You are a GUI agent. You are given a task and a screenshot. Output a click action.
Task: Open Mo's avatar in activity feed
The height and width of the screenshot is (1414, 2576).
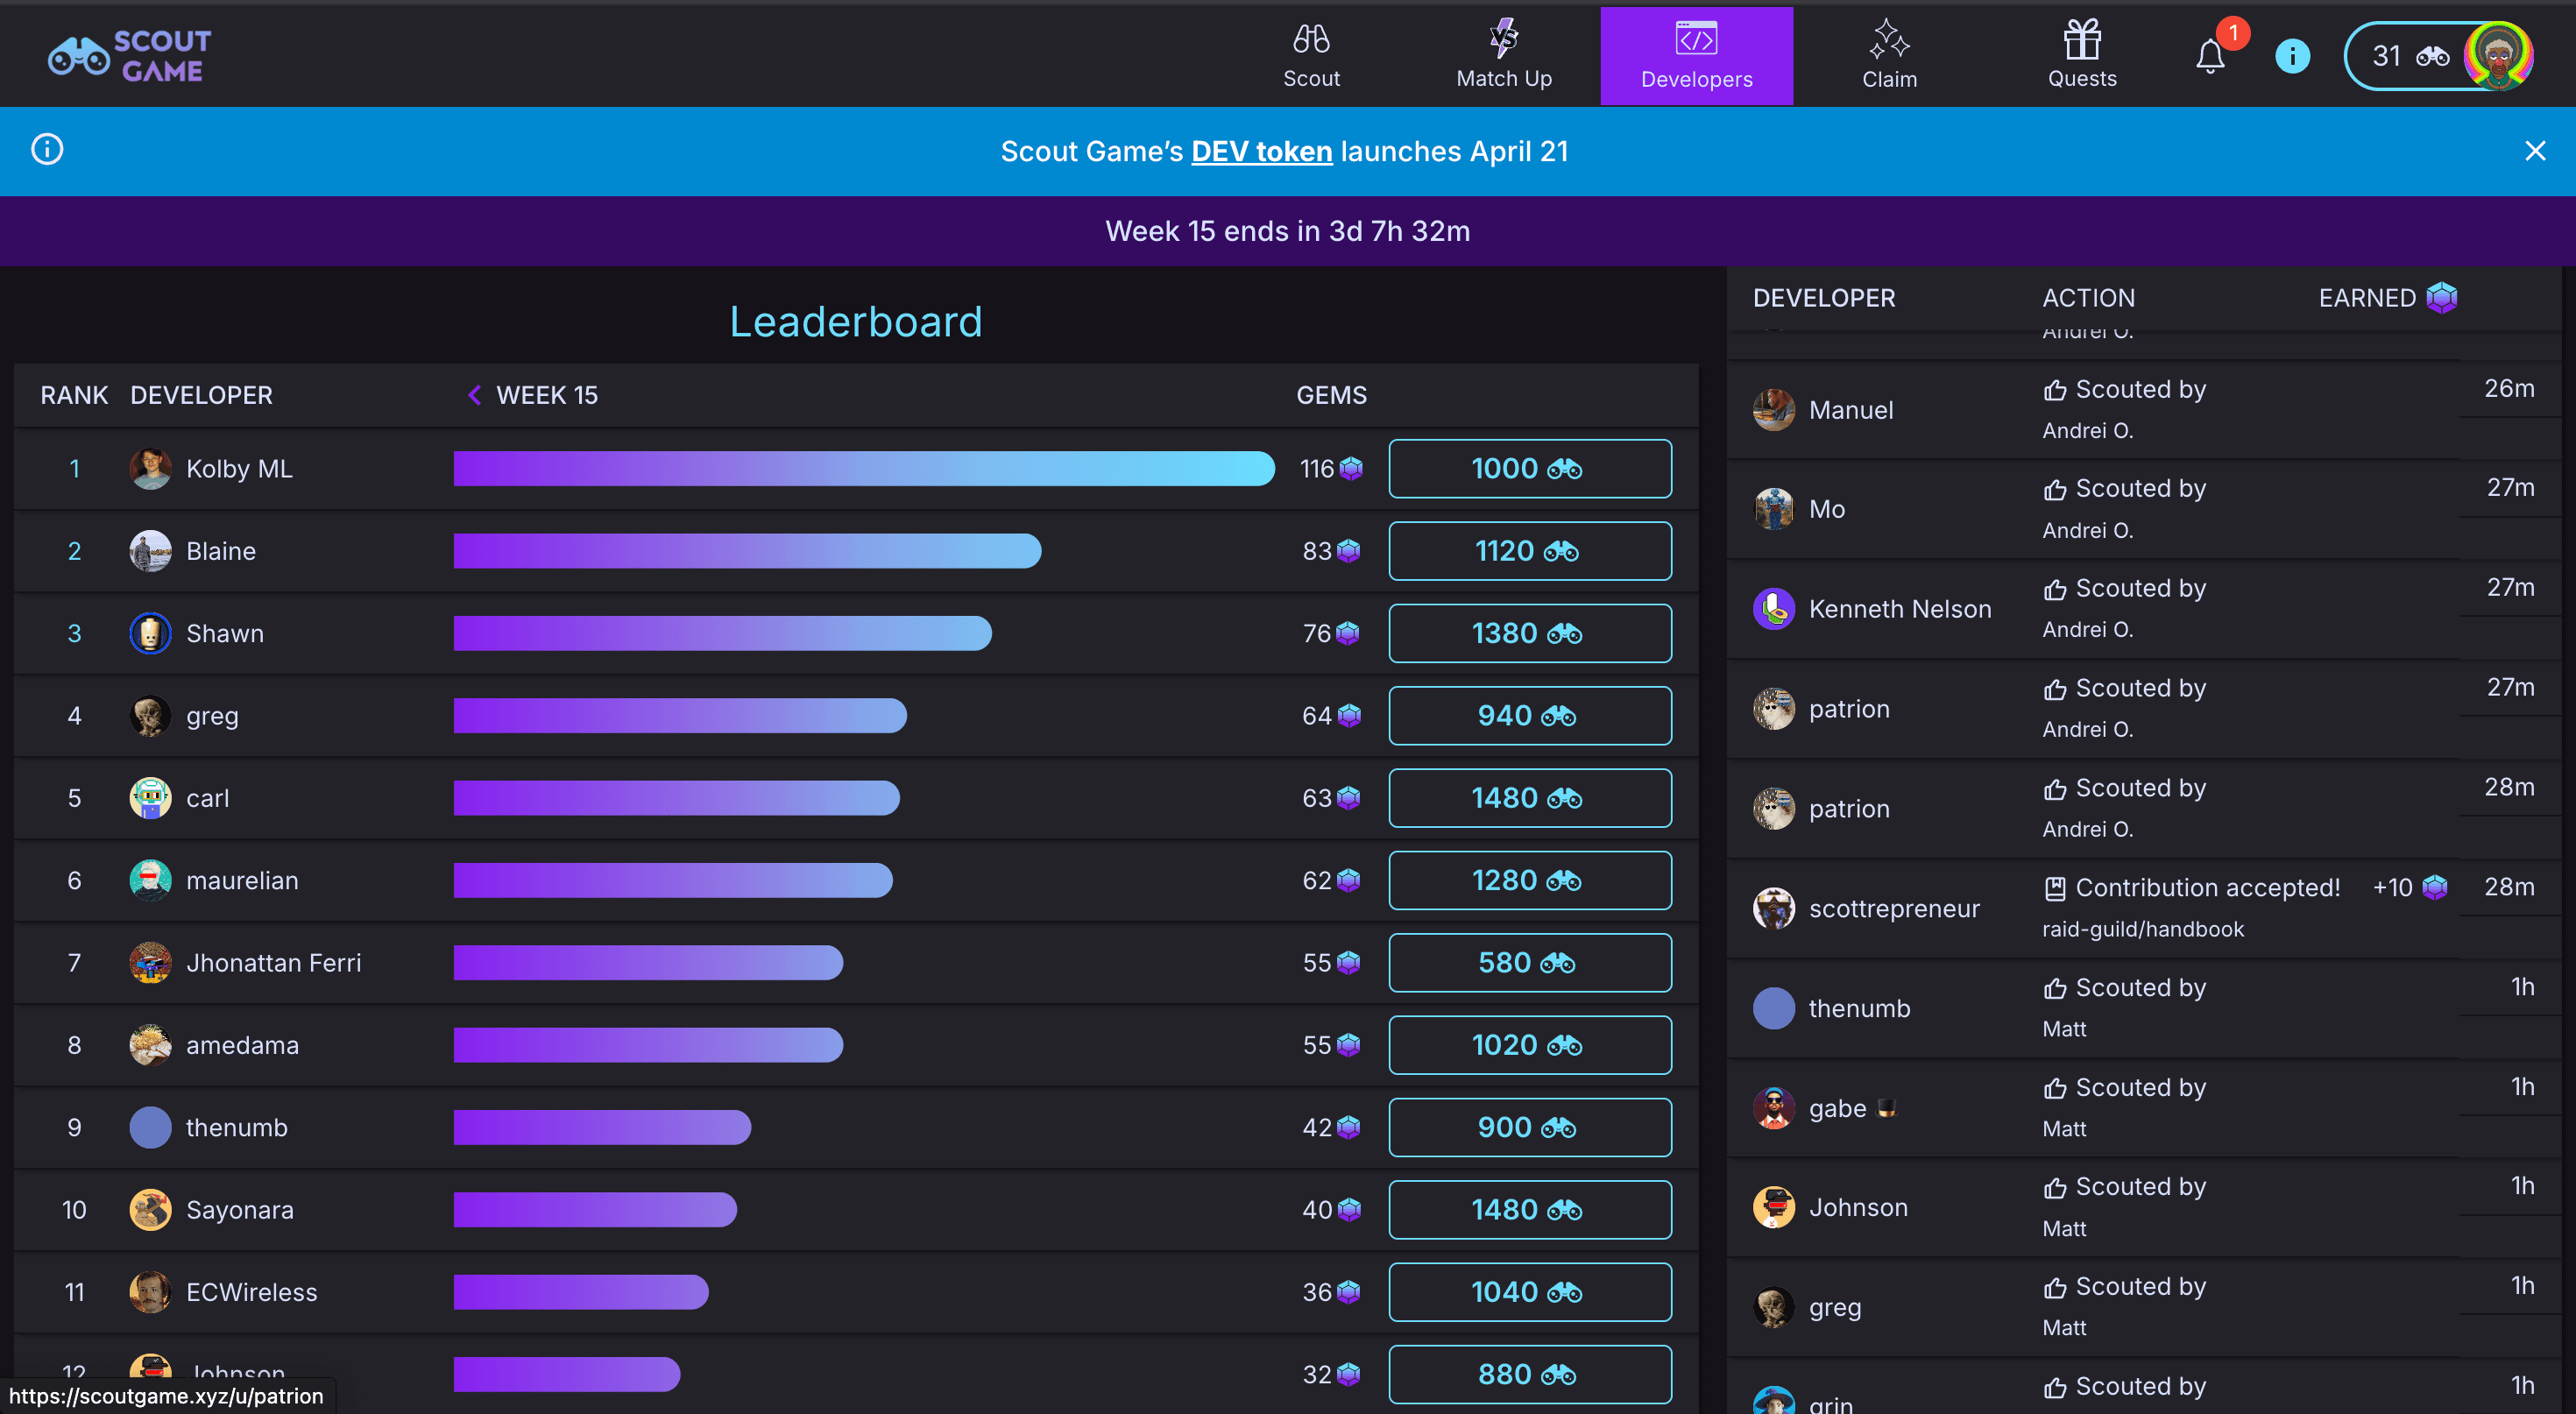pos(1773,509)
